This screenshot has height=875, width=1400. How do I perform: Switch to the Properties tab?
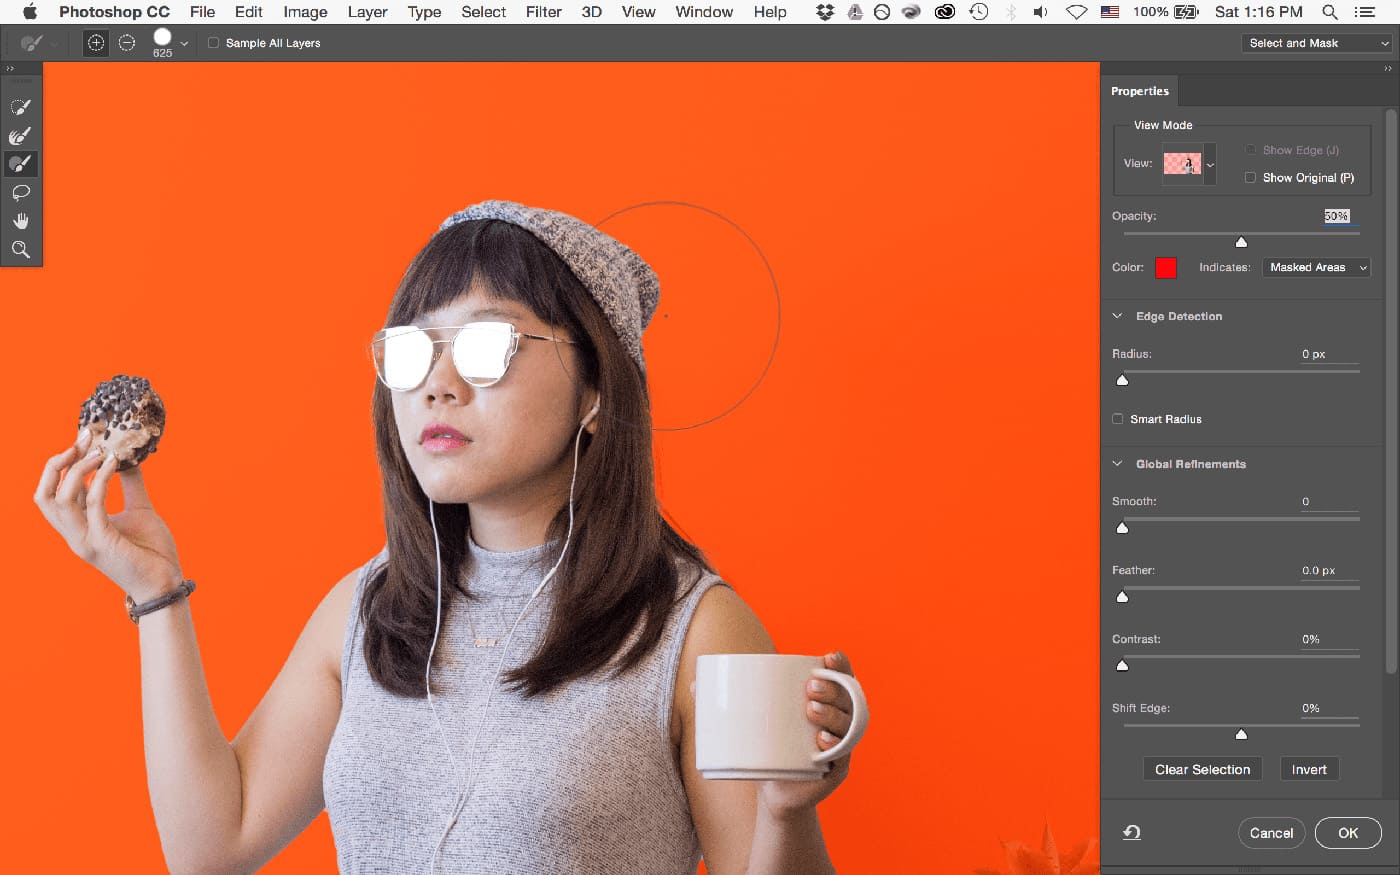pyautogui.click(x=1140, y=91)
